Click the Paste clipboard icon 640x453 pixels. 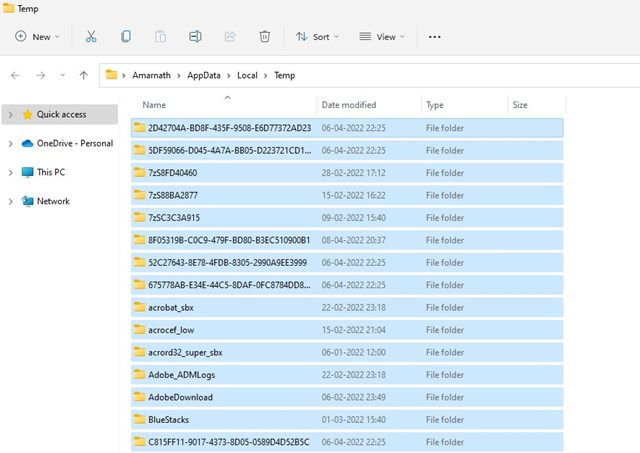[160, 37]
